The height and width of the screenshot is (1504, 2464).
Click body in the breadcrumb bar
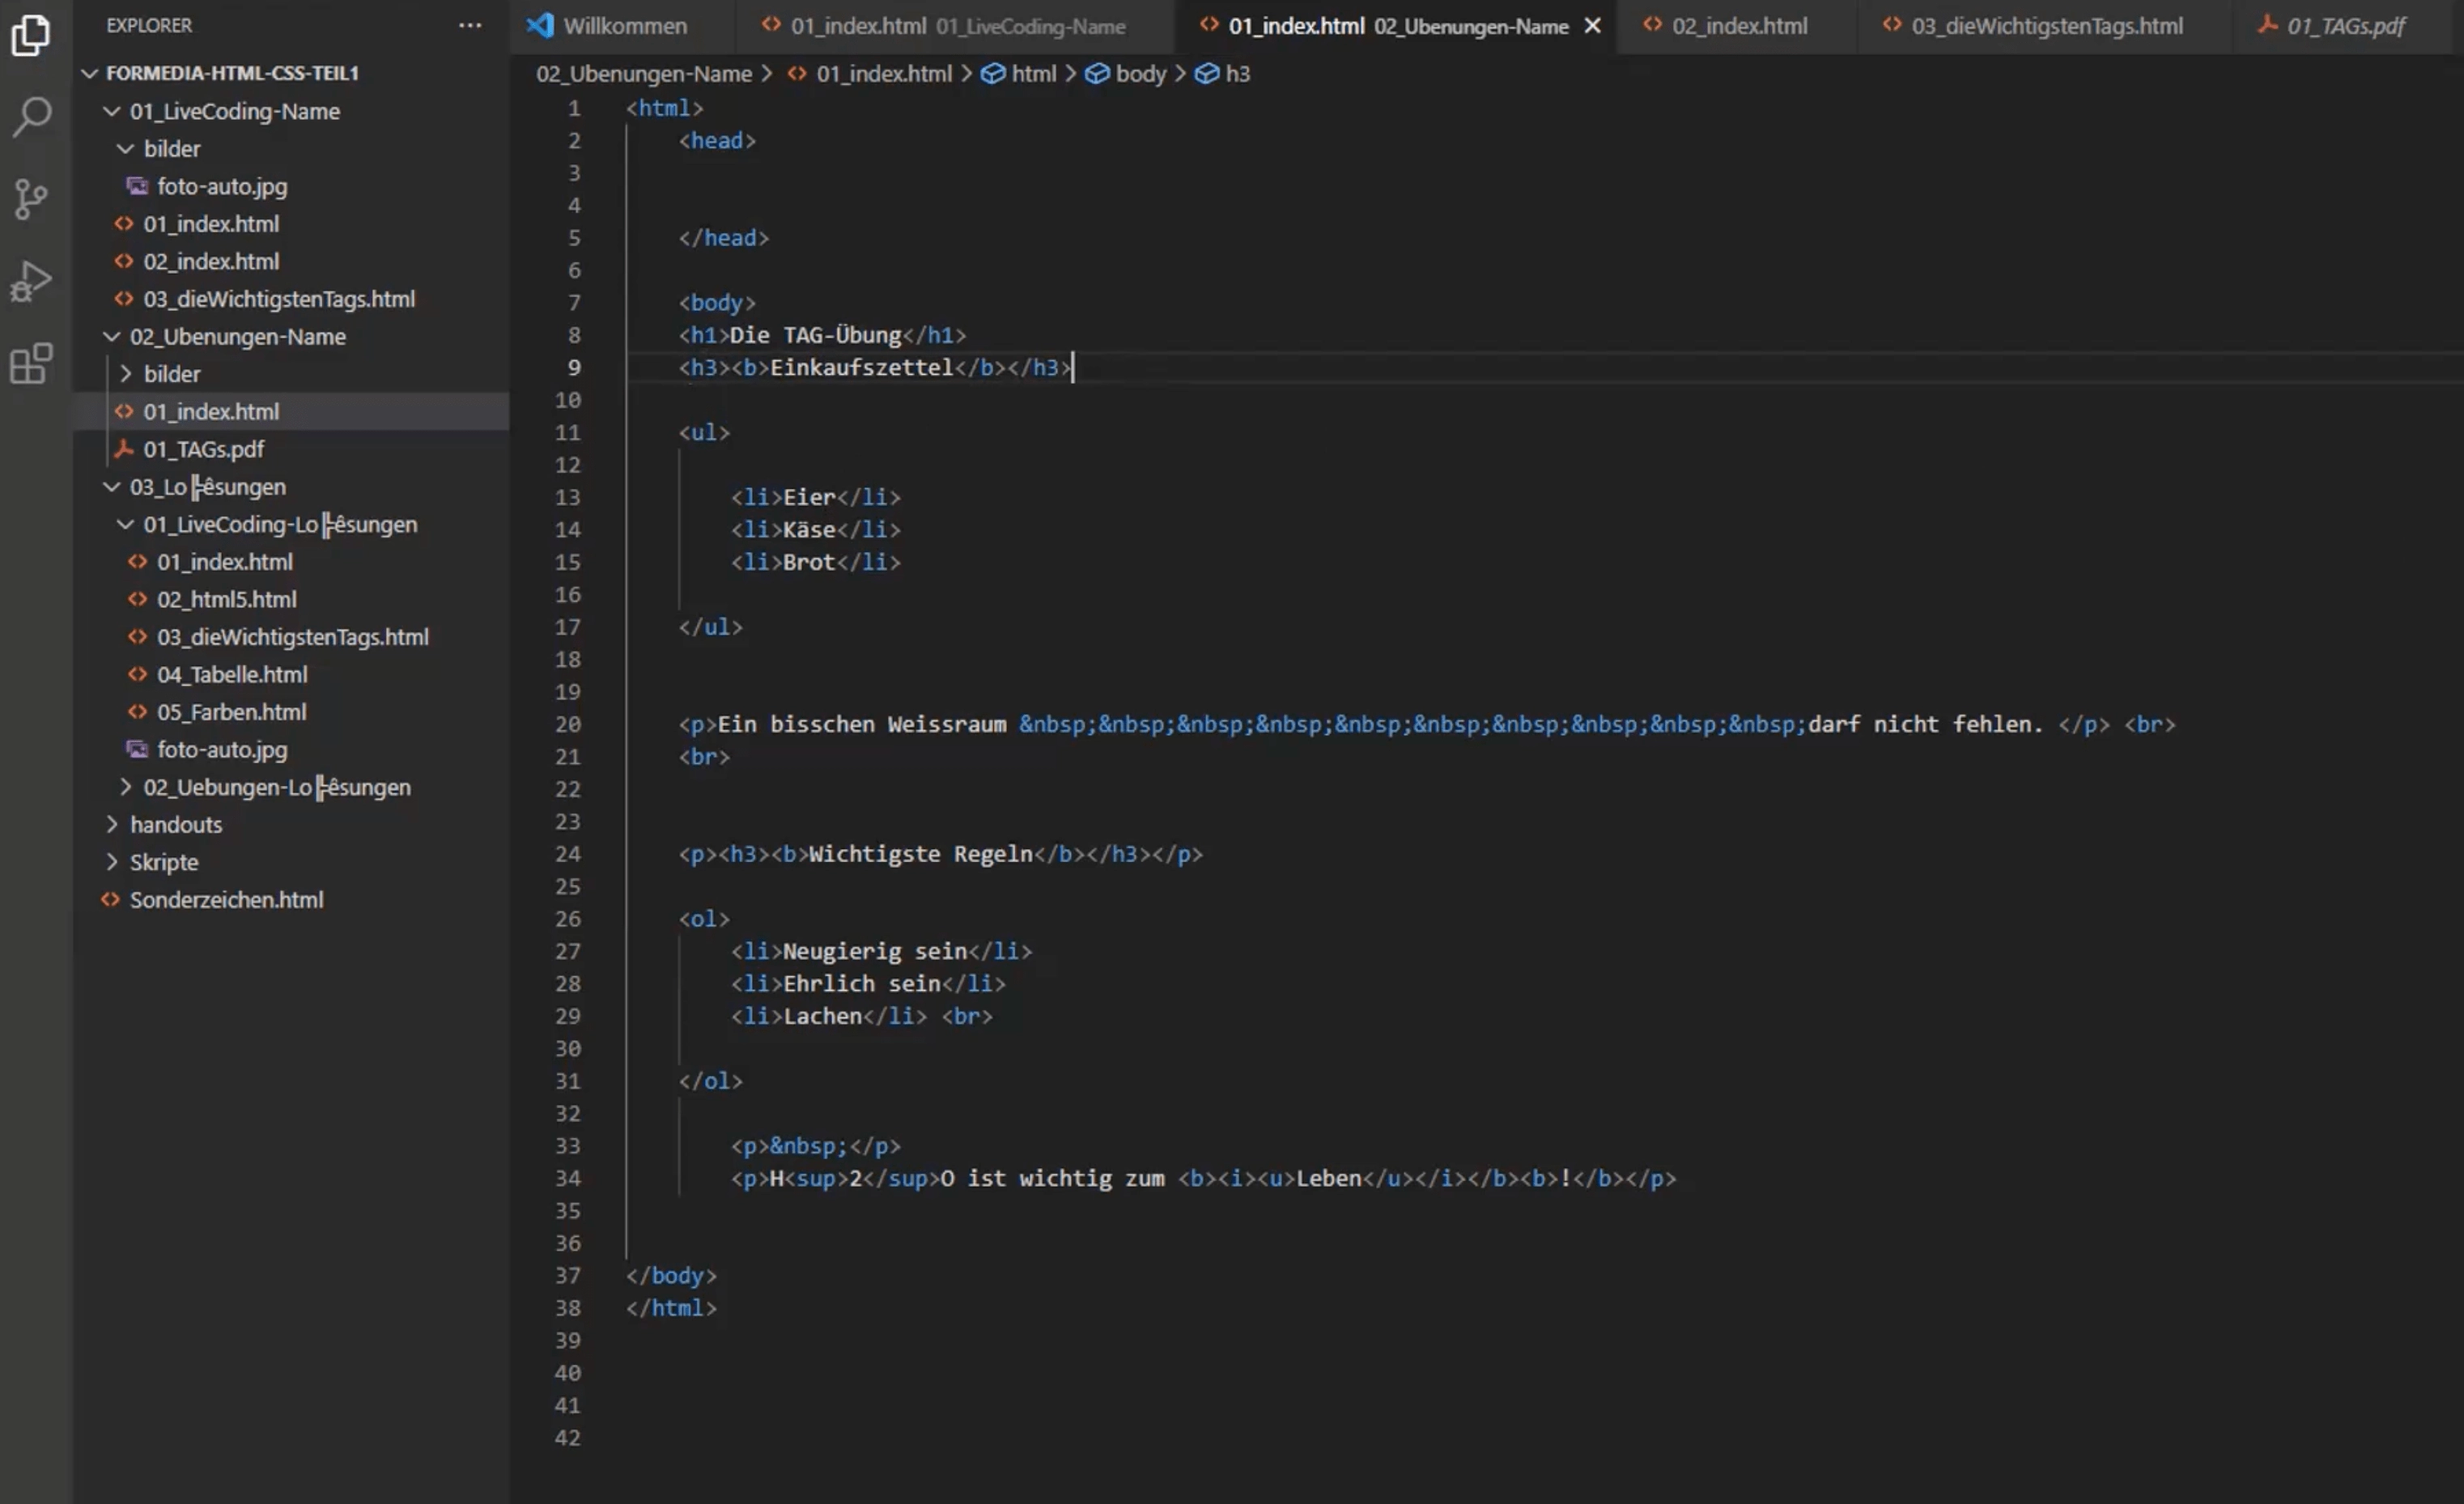click(x=1140, y=73)
